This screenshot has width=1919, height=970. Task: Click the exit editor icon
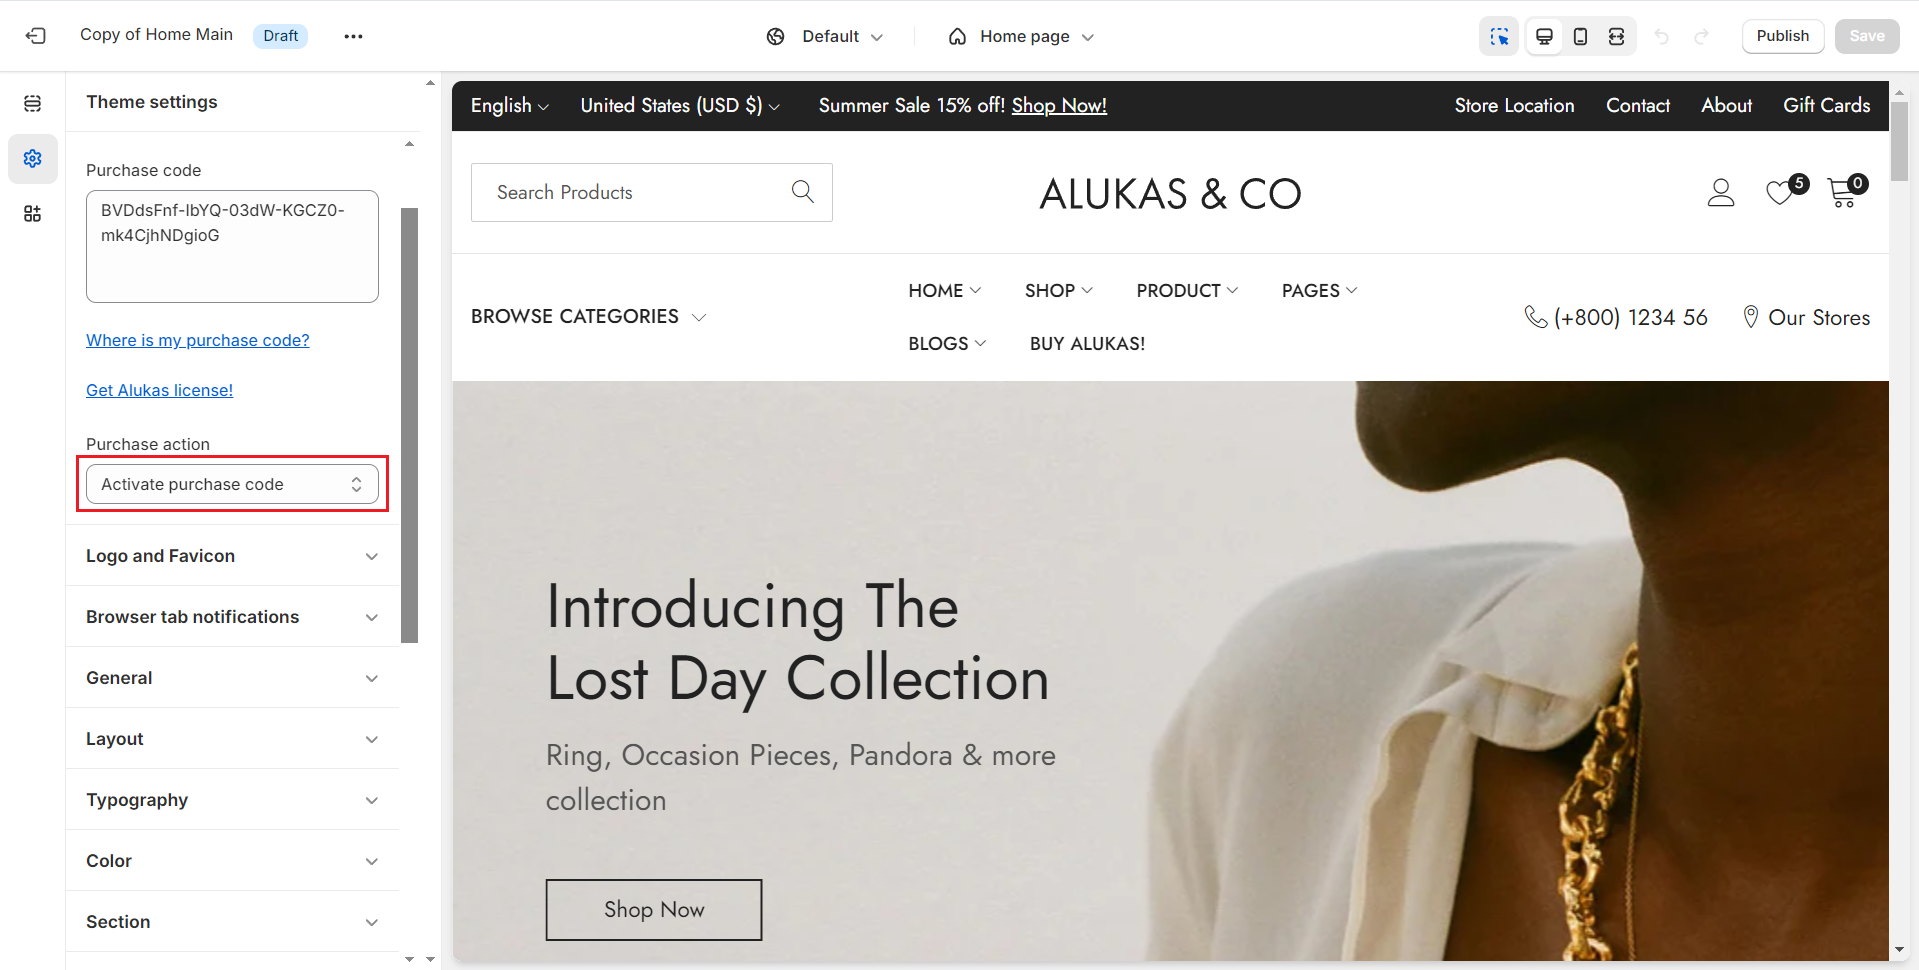click(x=36, y=36)
